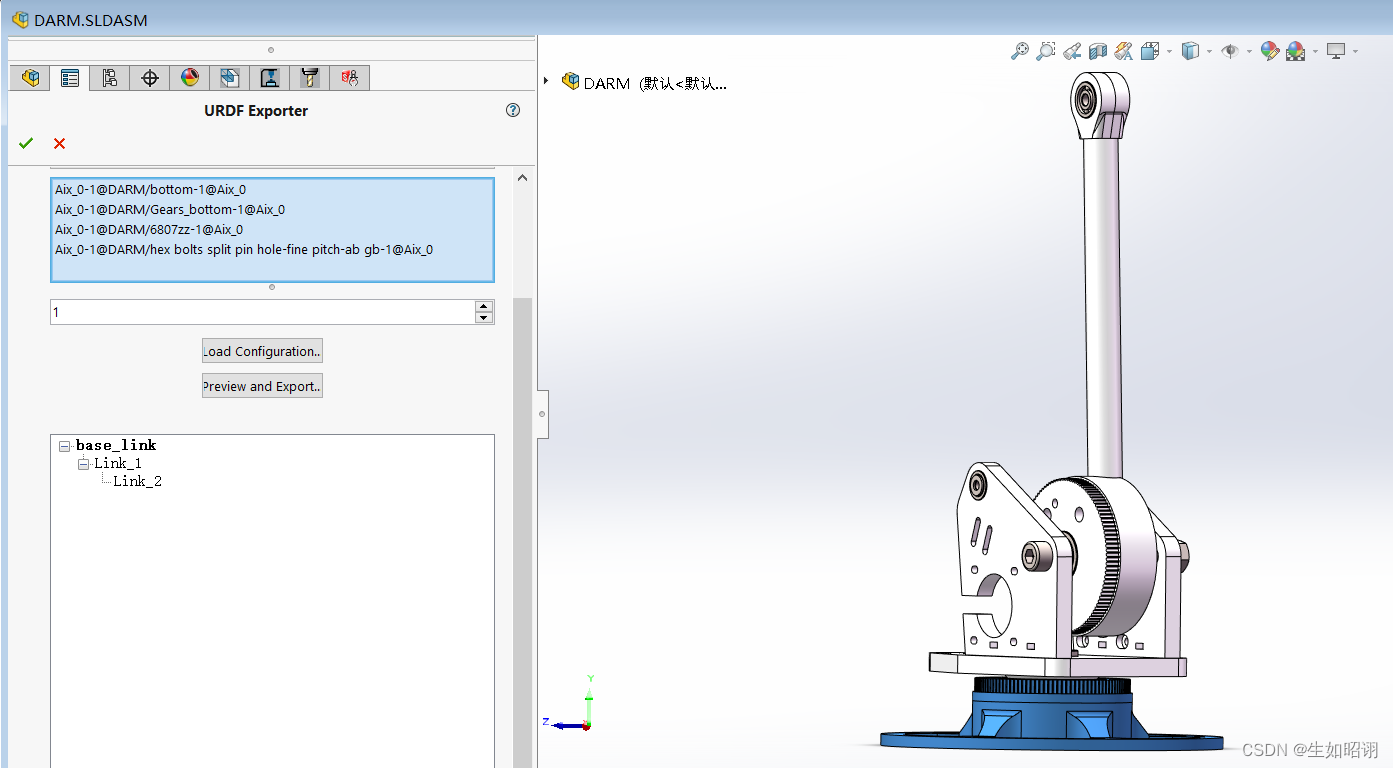
Task: Open the red SolidWorks inspection tab
Action: tap(350, 78)
